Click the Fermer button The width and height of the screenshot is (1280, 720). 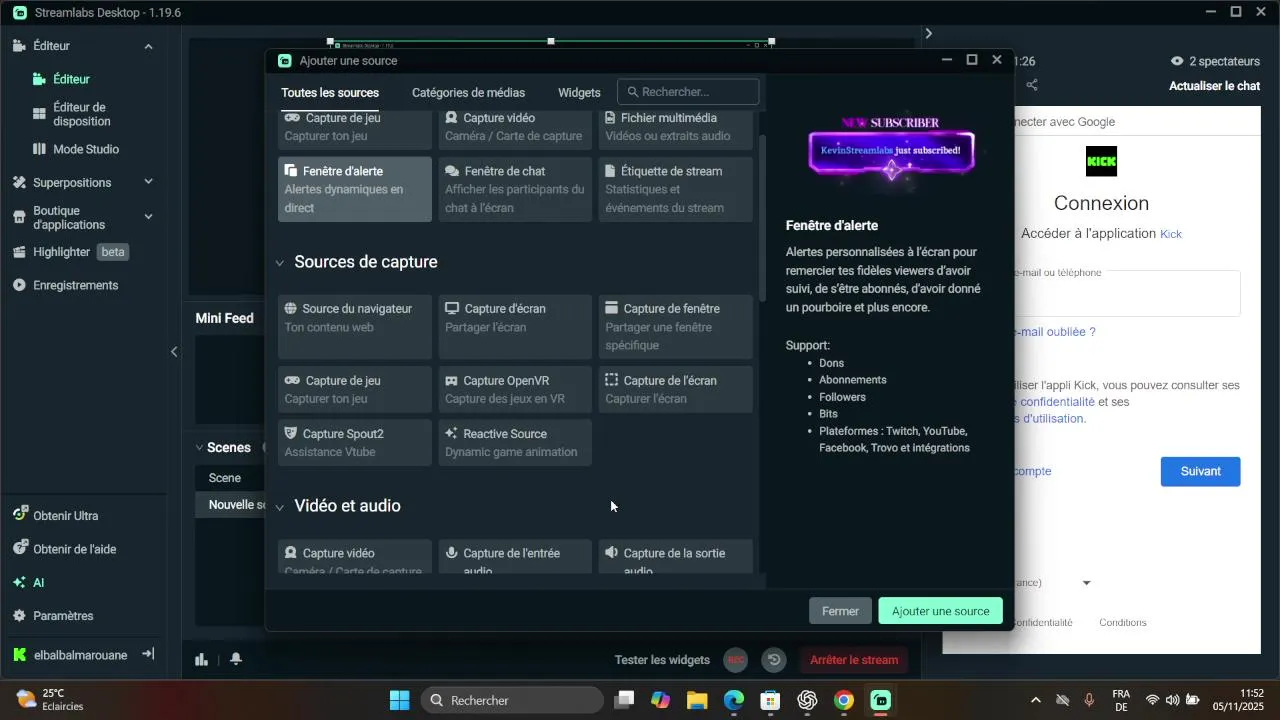point(840,611)
